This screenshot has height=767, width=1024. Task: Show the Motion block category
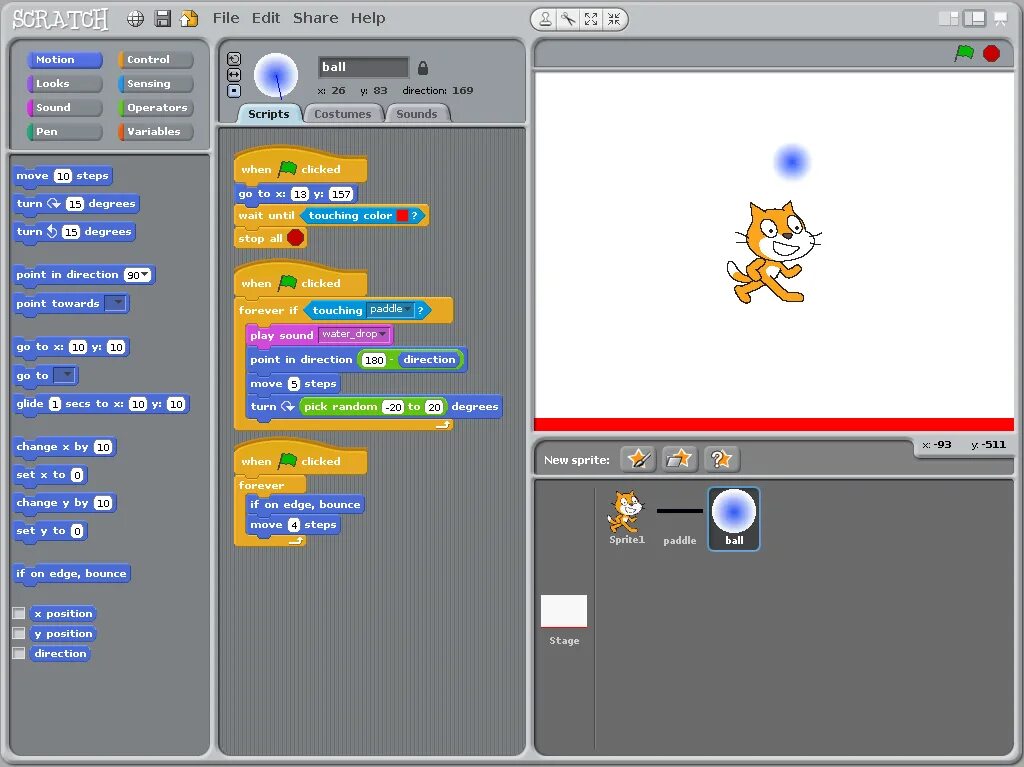[65, 59]
